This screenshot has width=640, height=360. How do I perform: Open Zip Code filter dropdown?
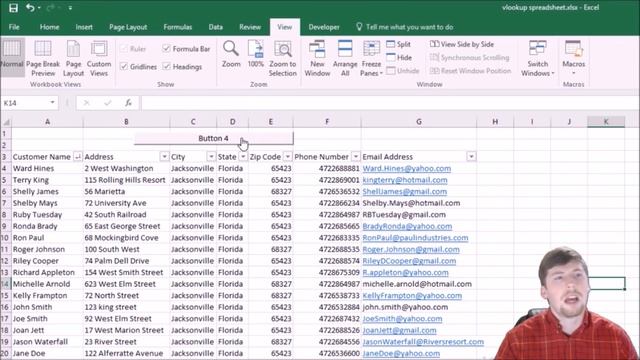pos(287,157)
